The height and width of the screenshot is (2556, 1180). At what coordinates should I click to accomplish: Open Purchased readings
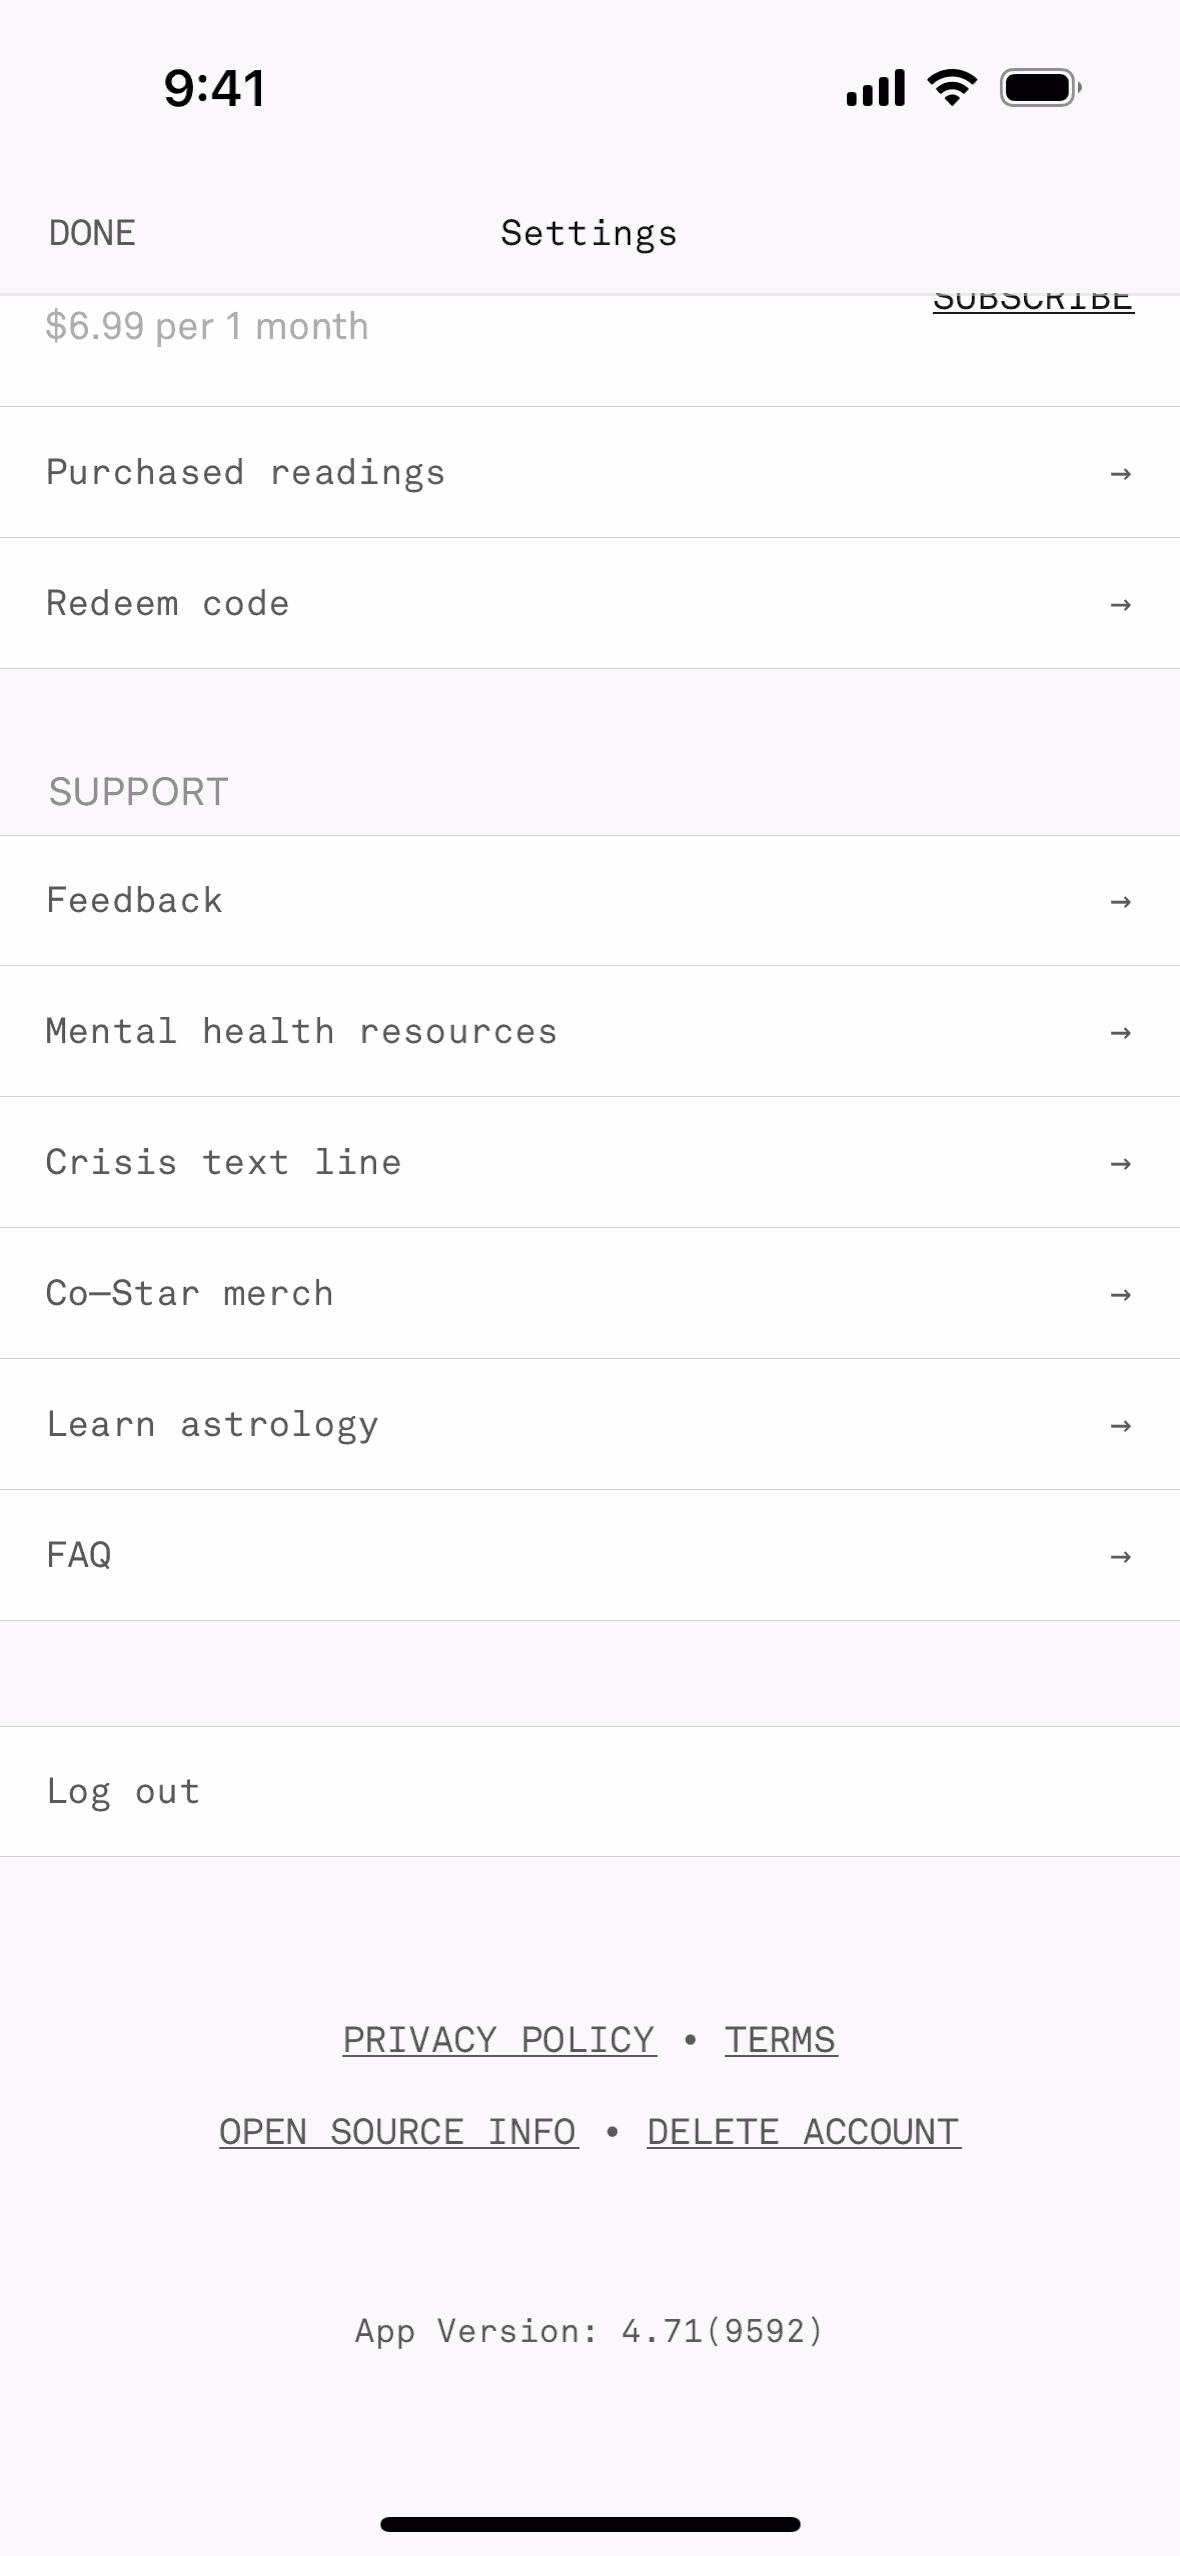(246, 473)
